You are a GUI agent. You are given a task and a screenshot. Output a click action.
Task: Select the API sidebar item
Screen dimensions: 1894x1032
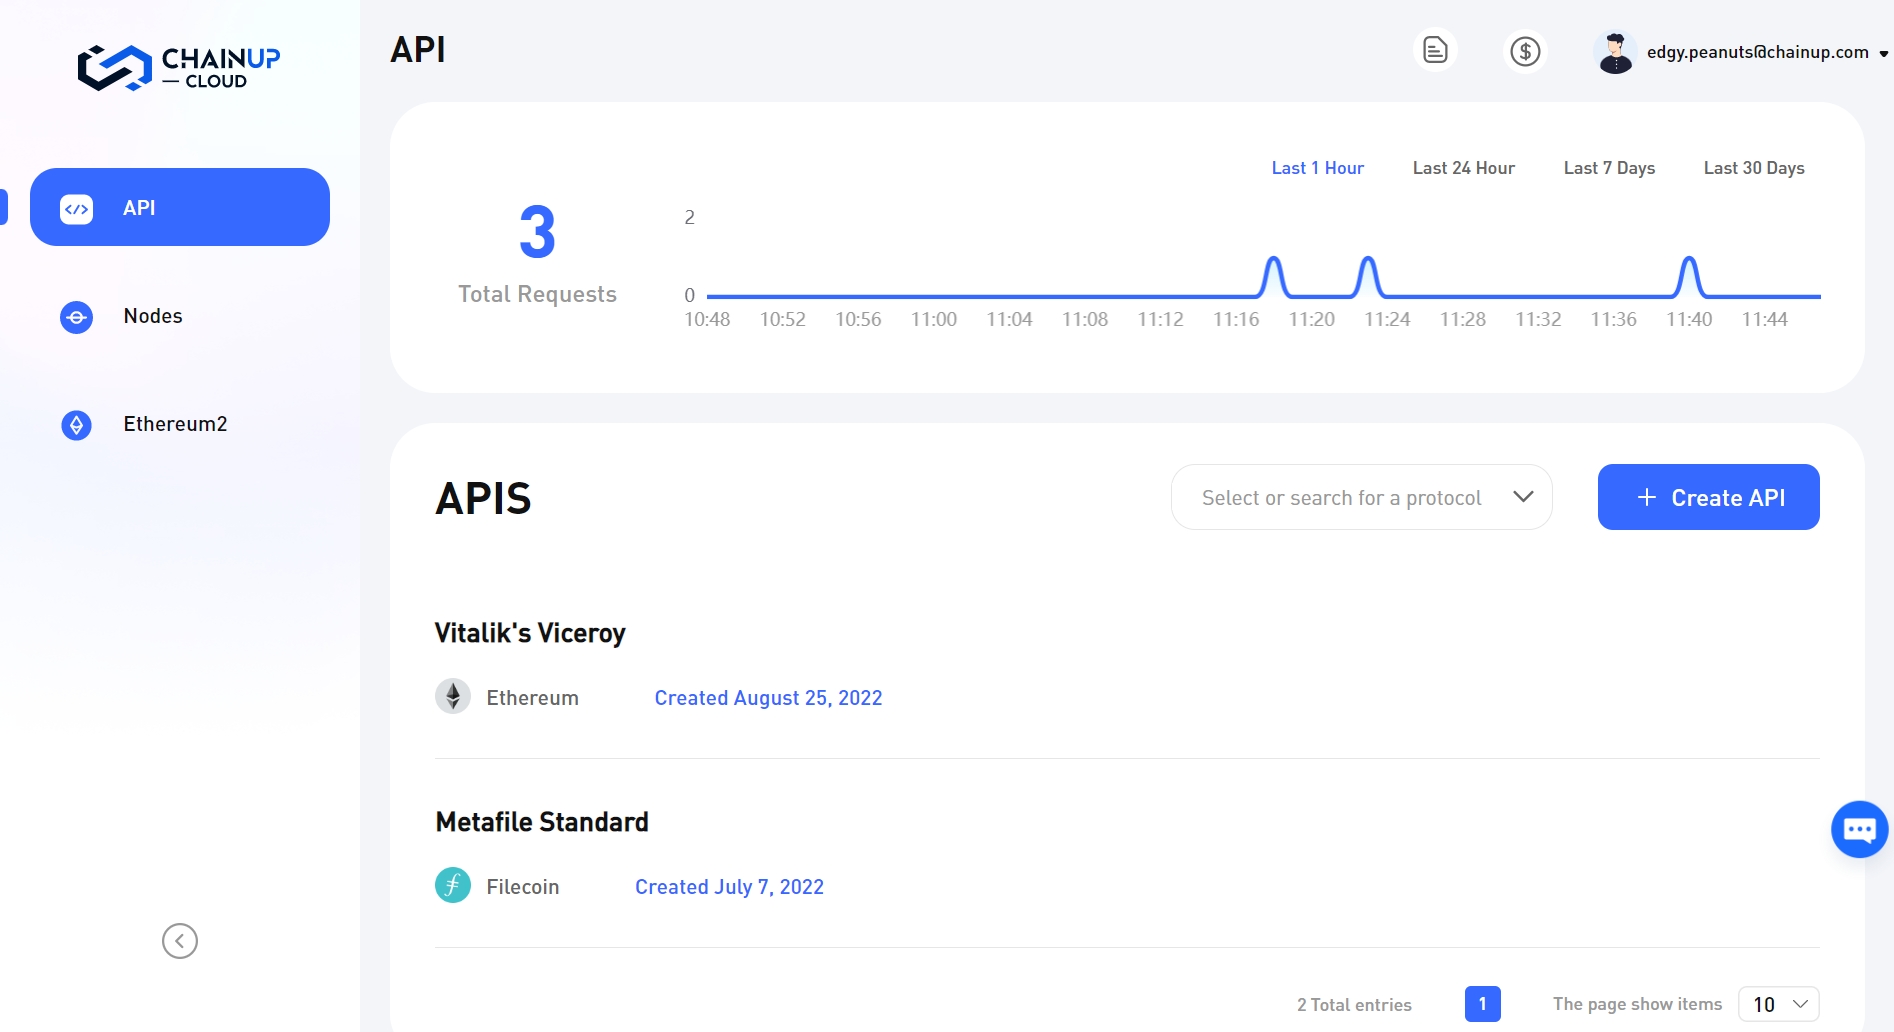pos(180,207)
